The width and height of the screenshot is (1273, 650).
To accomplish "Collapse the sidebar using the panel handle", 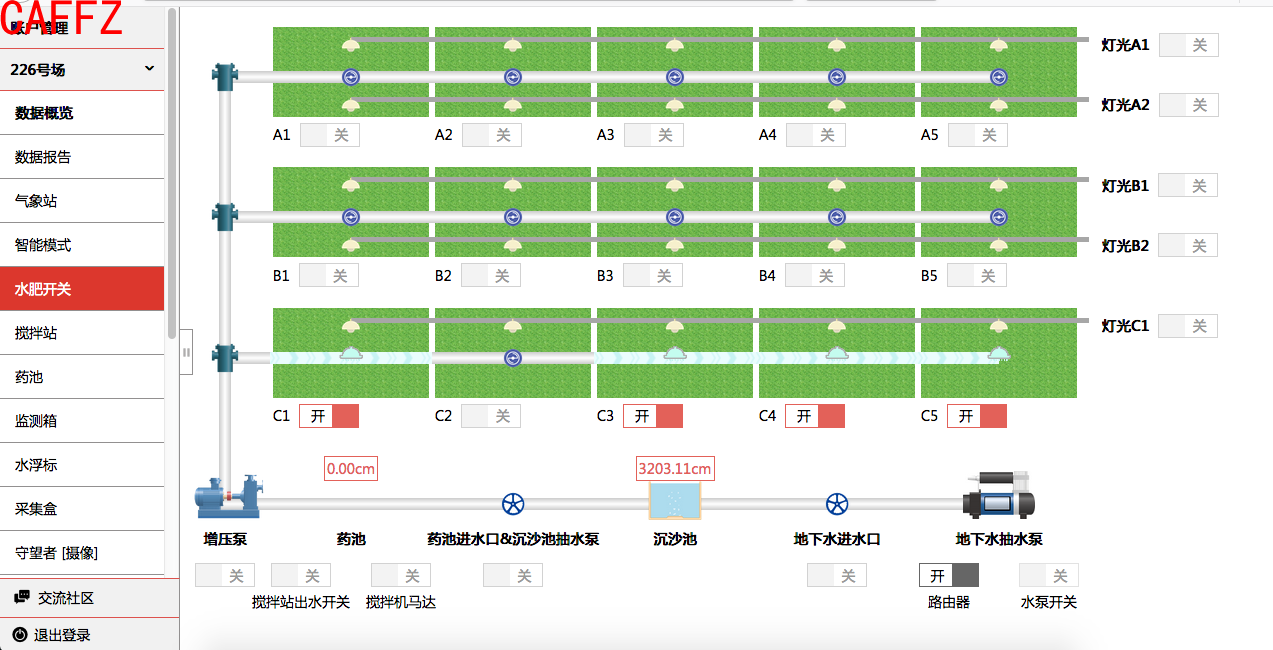I will [186, 352].
